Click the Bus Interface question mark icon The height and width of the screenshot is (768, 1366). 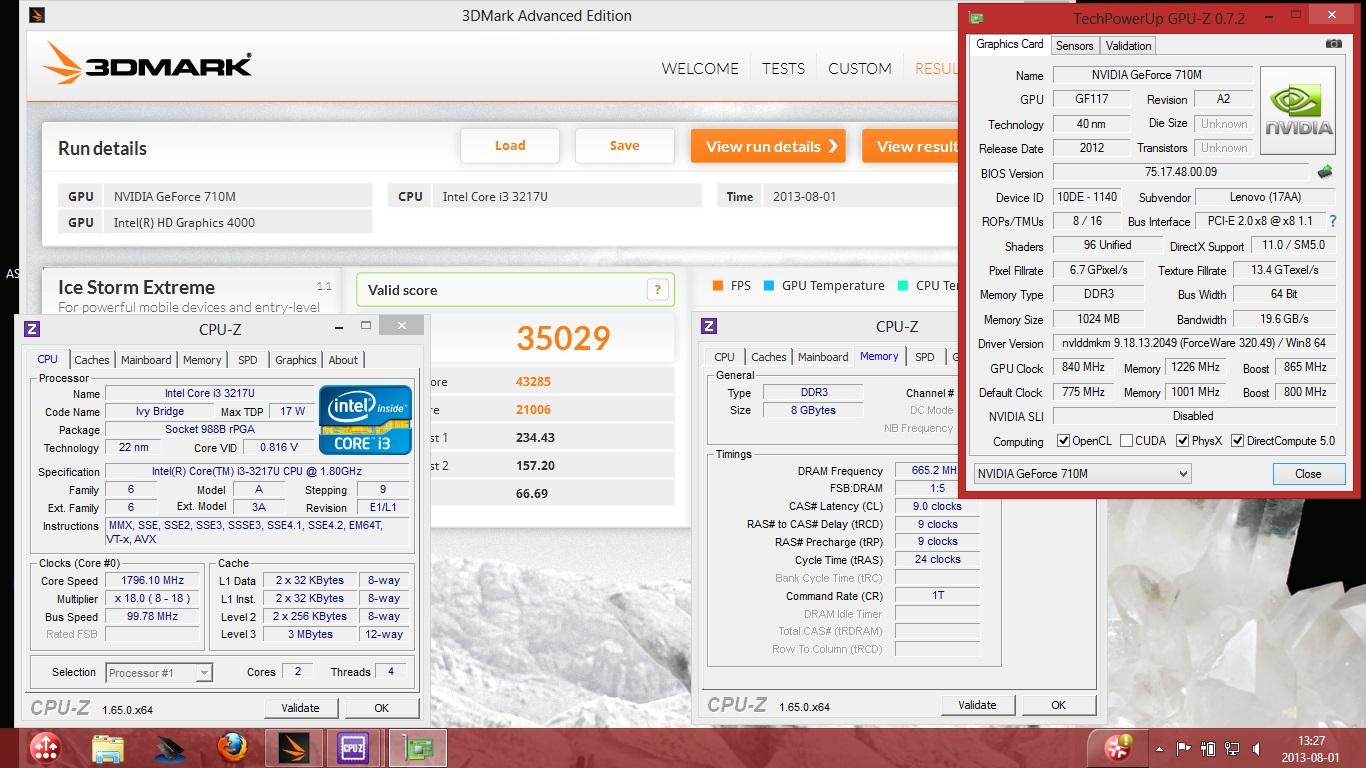[1332, 221]
